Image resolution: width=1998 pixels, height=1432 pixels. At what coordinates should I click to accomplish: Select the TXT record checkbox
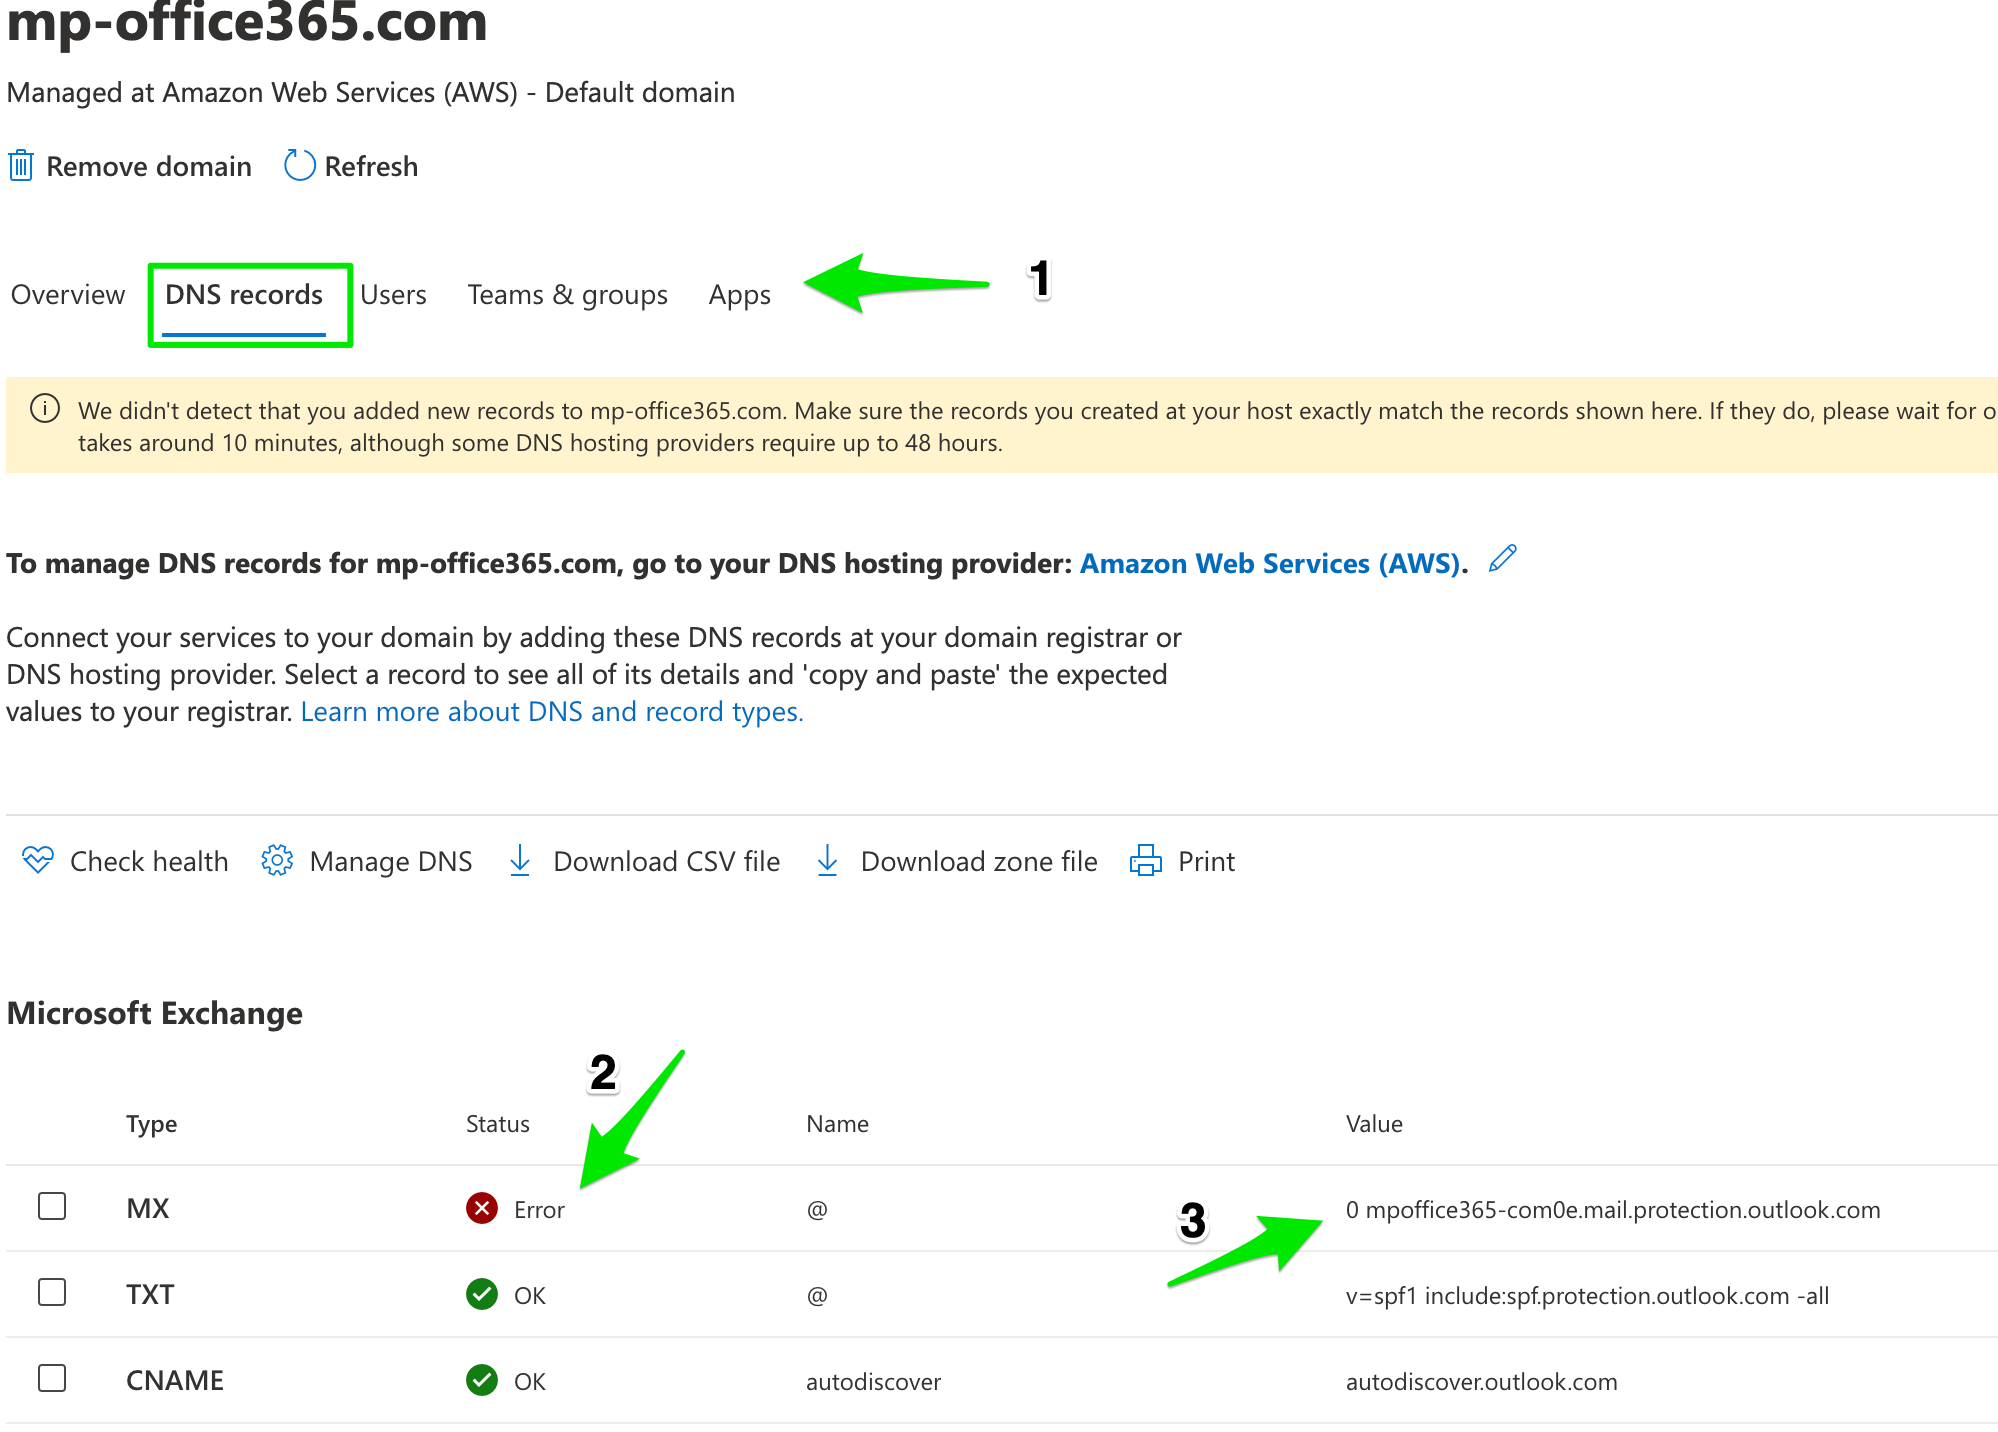pyautogui.click(x=52, y=1292)
